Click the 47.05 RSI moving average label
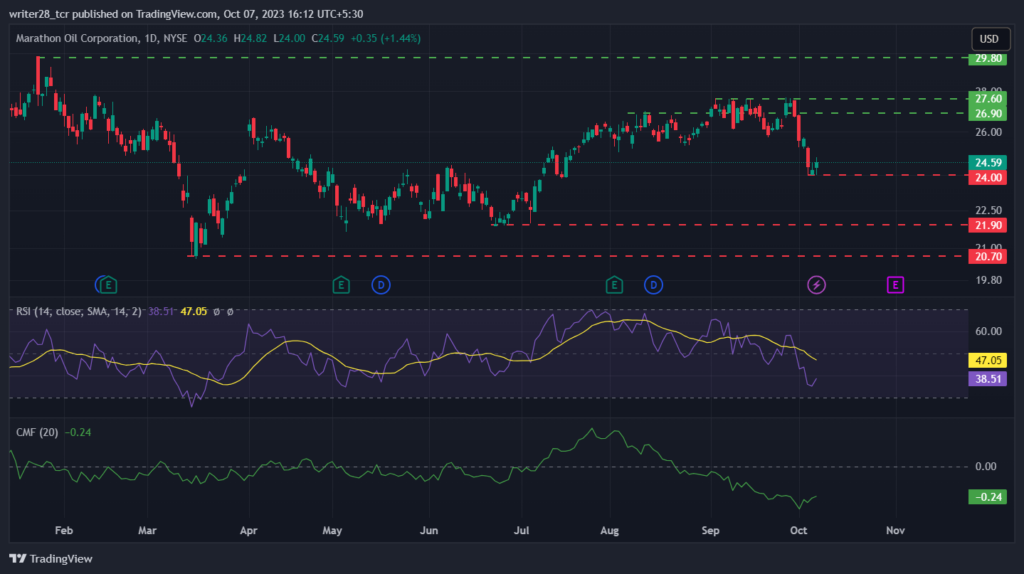 point(987,360)
